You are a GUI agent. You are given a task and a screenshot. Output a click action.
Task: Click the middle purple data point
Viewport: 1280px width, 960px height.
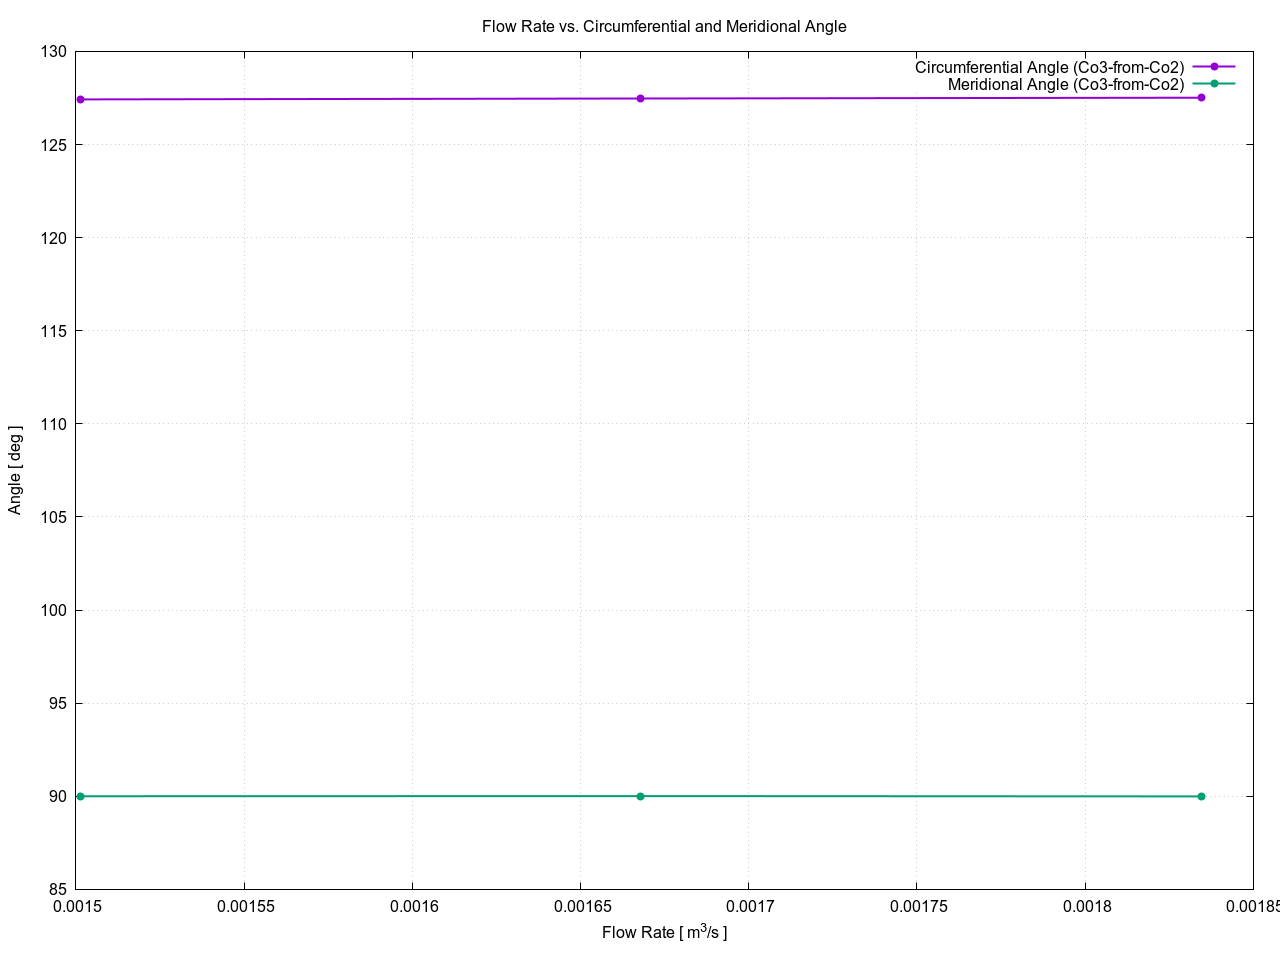pyautogui.click(x=640, y=98)
